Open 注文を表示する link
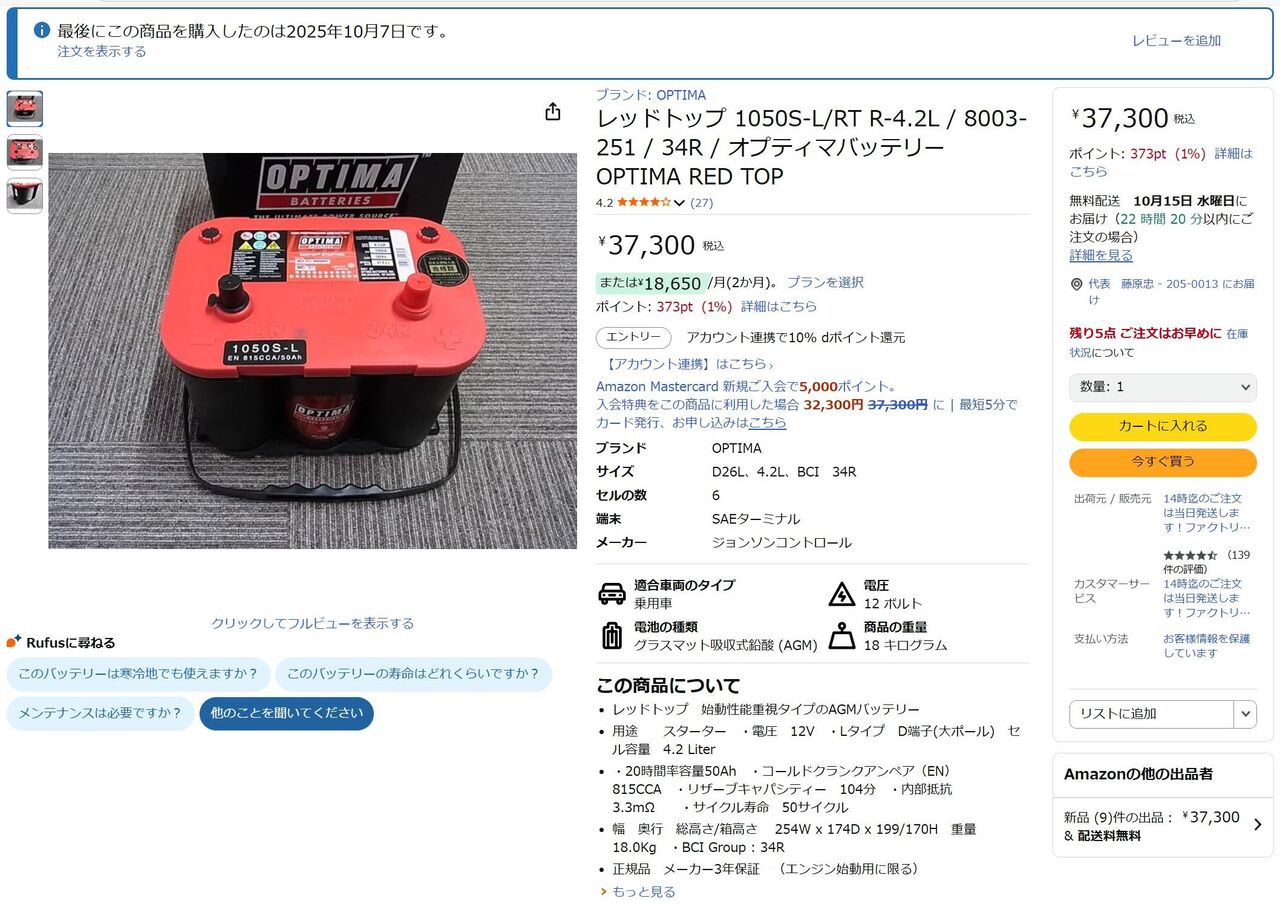 101,51
